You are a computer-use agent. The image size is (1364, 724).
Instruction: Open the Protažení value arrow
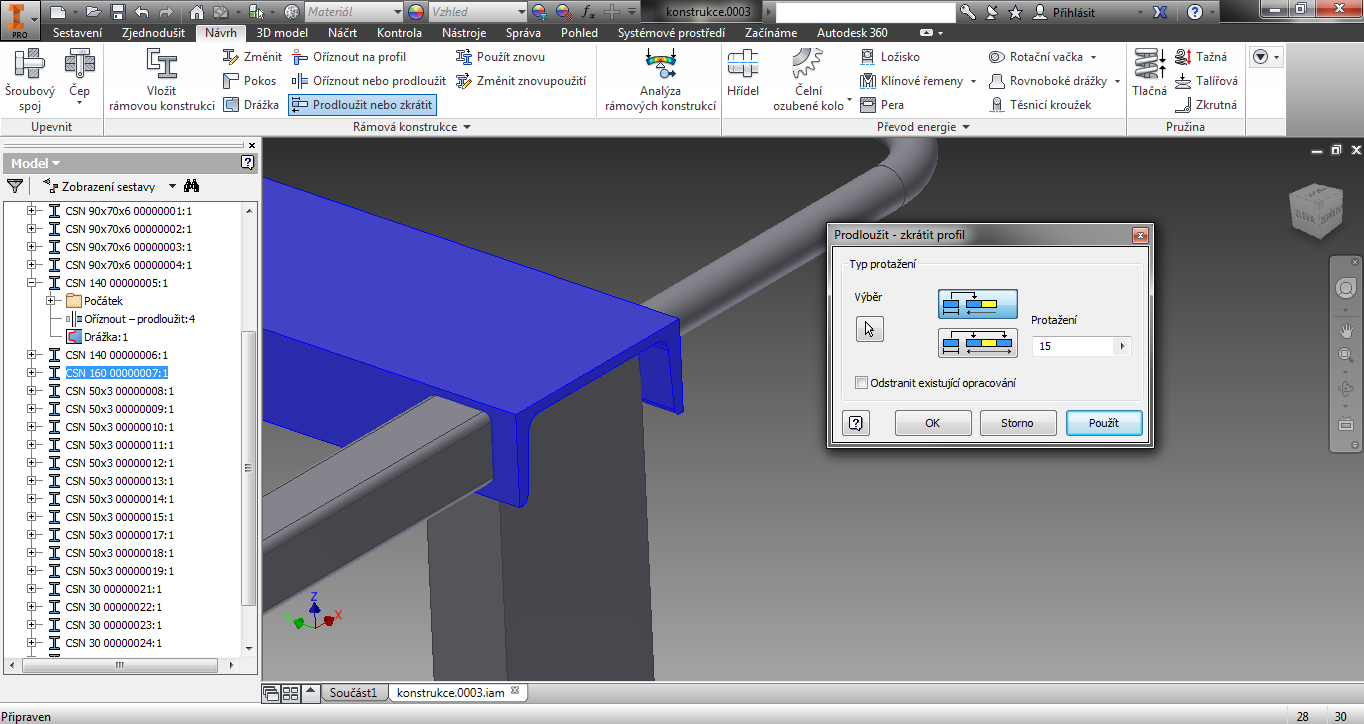point(1122,346)
